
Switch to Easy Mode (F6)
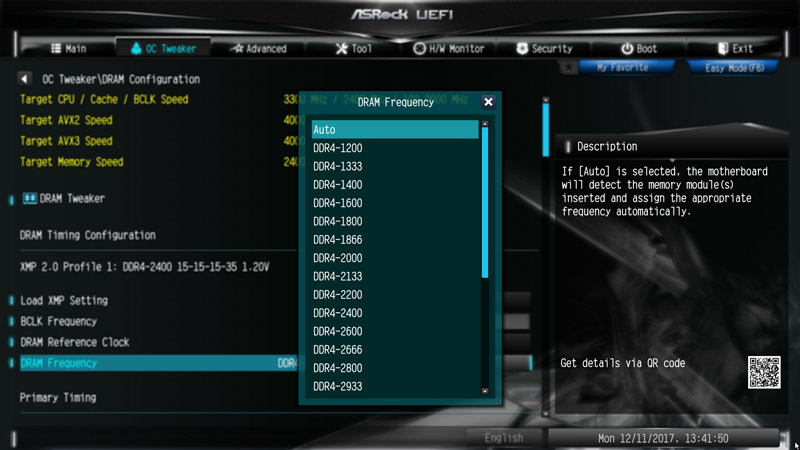[x=734, y=68]
